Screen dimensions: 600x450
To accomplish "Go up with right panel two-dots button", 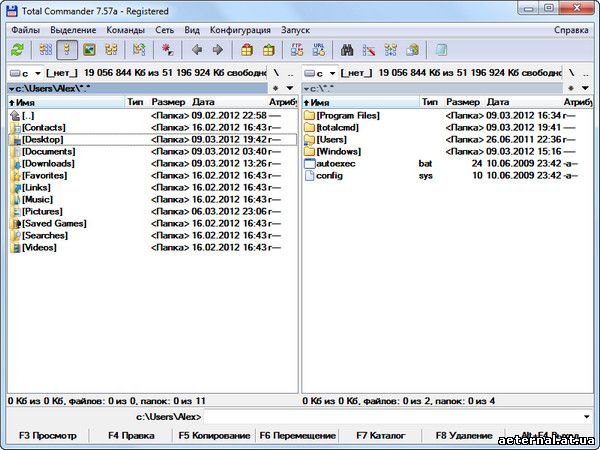I will 586,73.
